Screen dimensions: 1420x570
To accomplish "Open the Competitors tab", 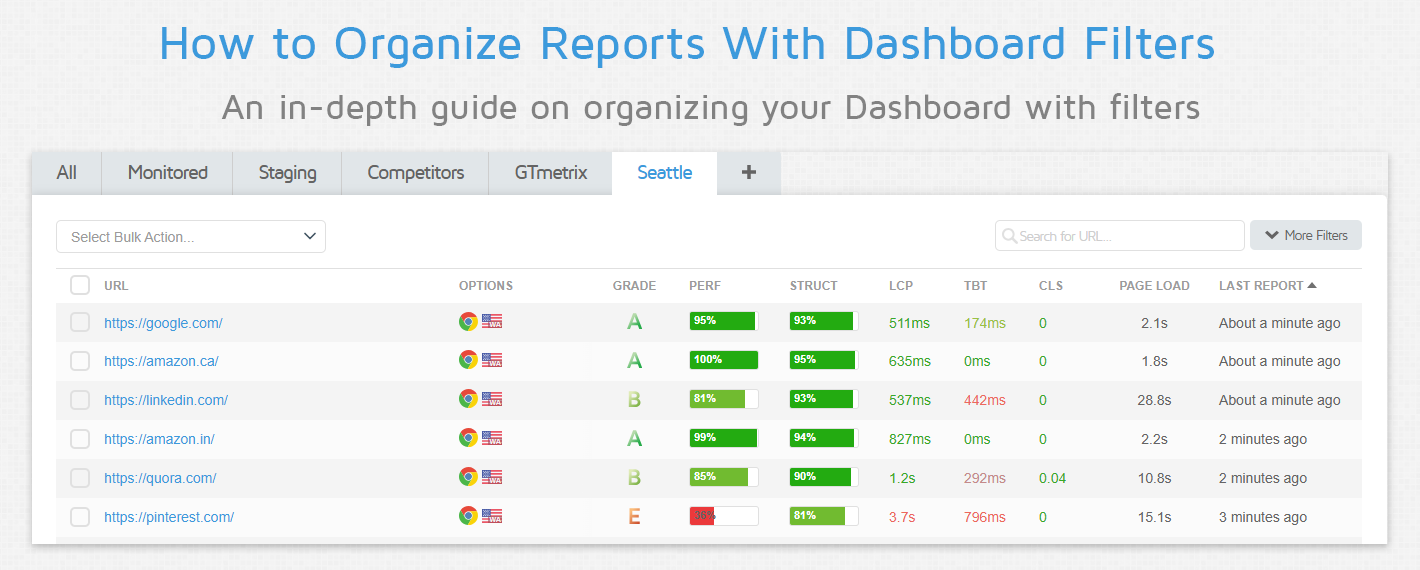I will point(416,173).
